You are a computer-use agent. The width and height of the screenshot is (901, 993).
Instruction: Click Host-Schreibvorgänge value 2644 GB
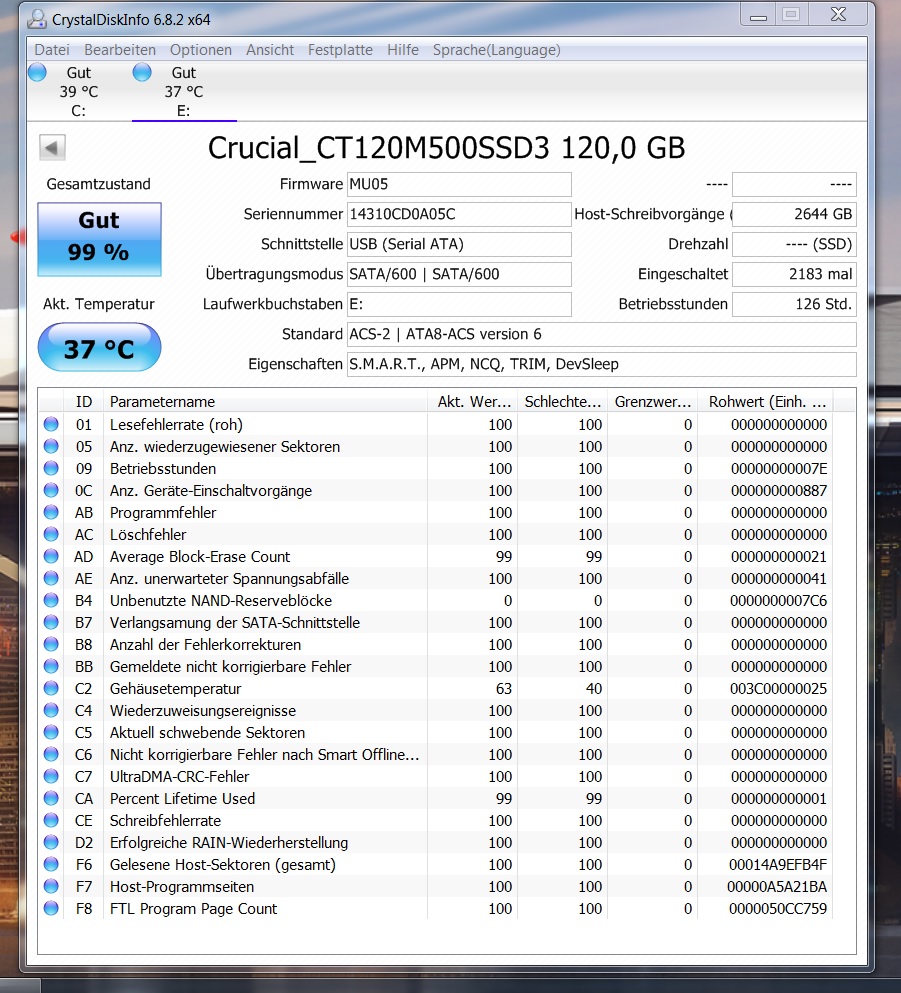click(794, 214)
